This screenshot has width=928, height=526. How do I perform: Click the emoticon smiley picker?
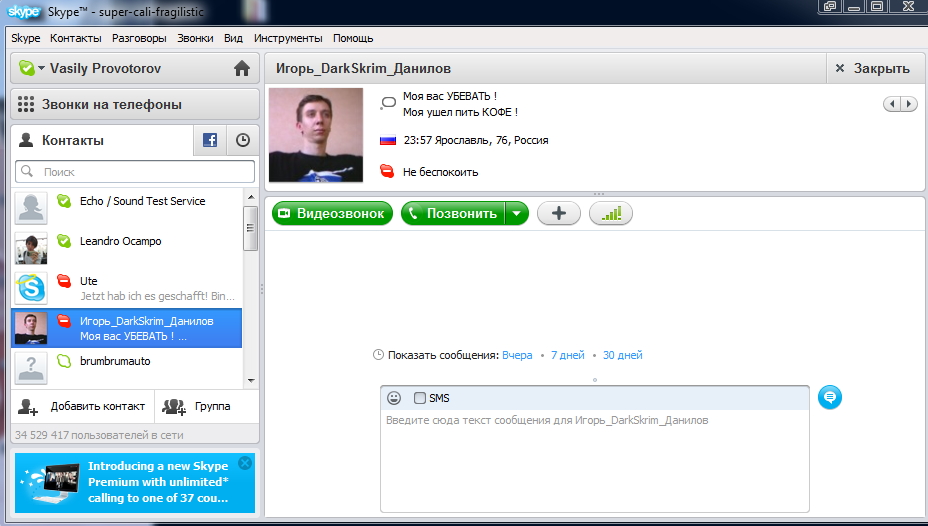pos(394,398)
